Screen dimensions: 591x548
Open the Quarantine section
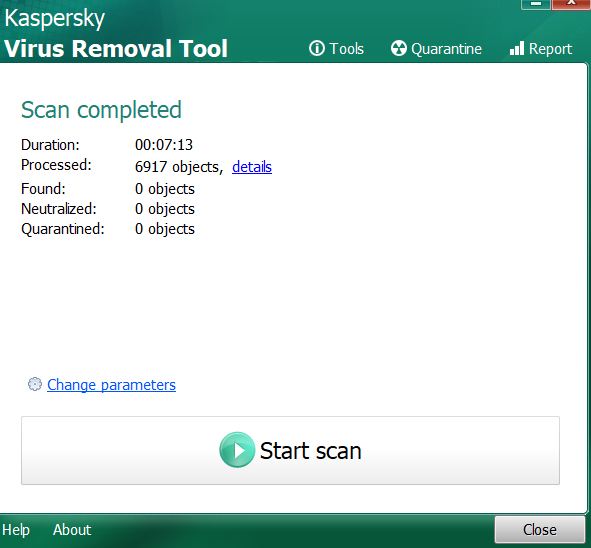point(436,49)
